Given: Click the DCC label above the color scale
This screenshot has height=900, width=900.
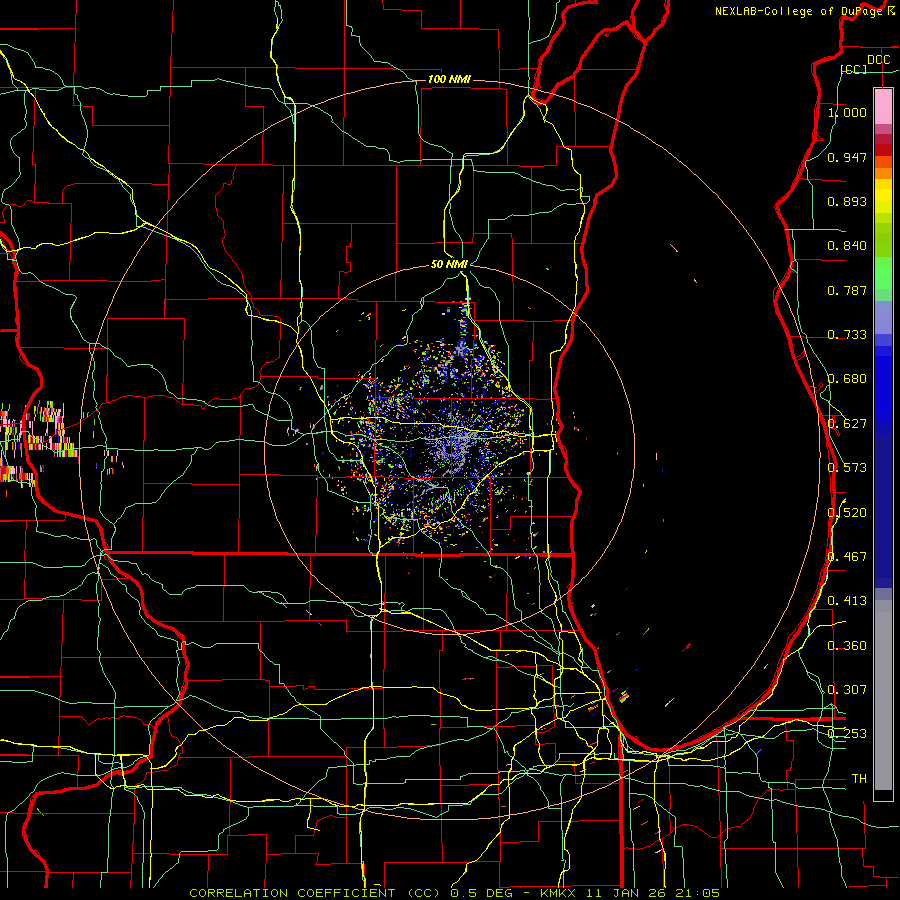Looking at the screenshot, I should tap(878, 60).
